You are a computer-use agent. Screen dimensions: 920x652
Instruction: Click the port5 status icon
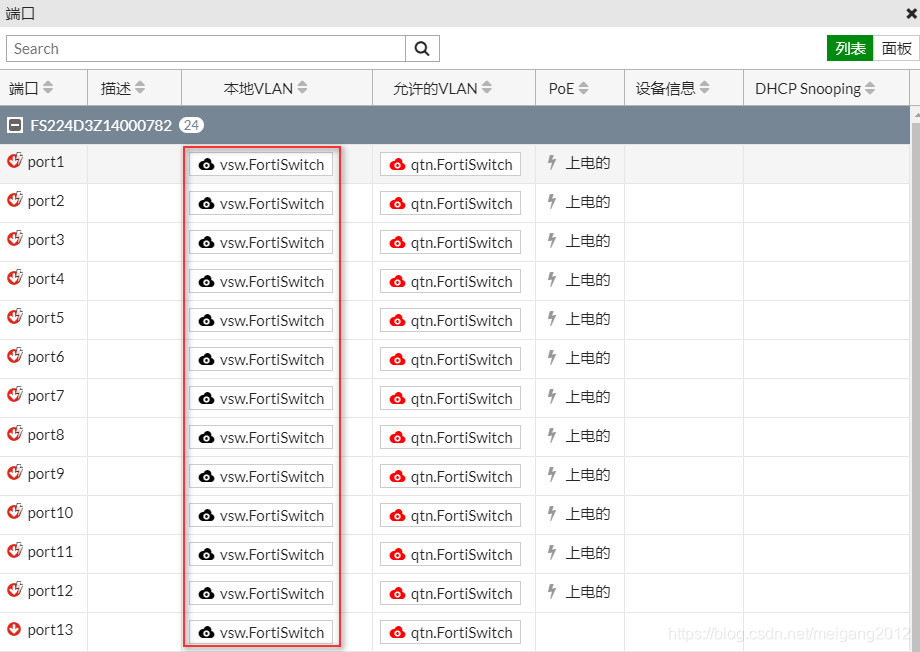(x=15, y=316)
